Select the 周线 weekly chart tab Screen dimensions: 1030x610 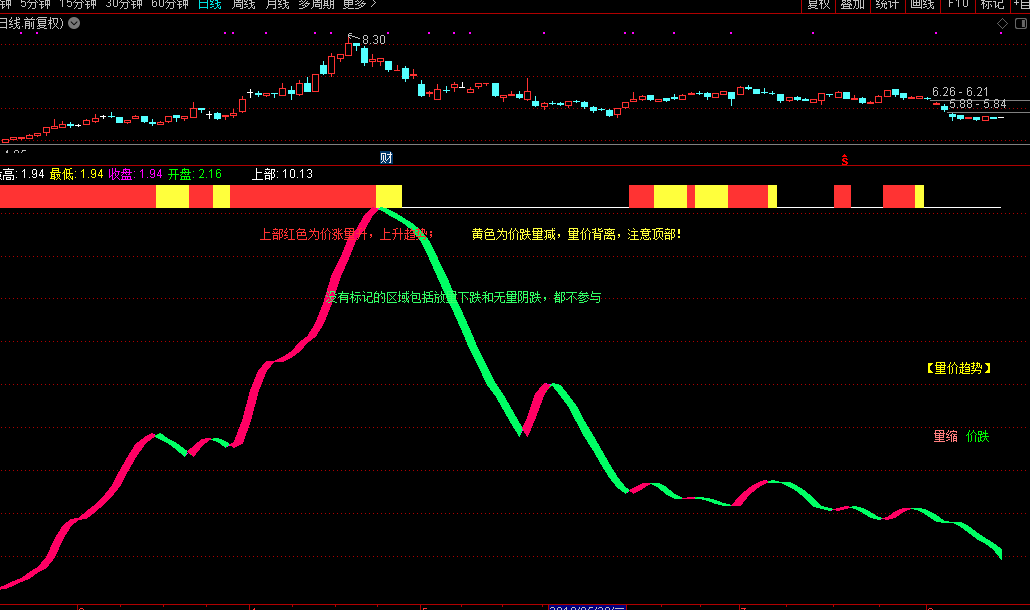(x=243, y=5)
